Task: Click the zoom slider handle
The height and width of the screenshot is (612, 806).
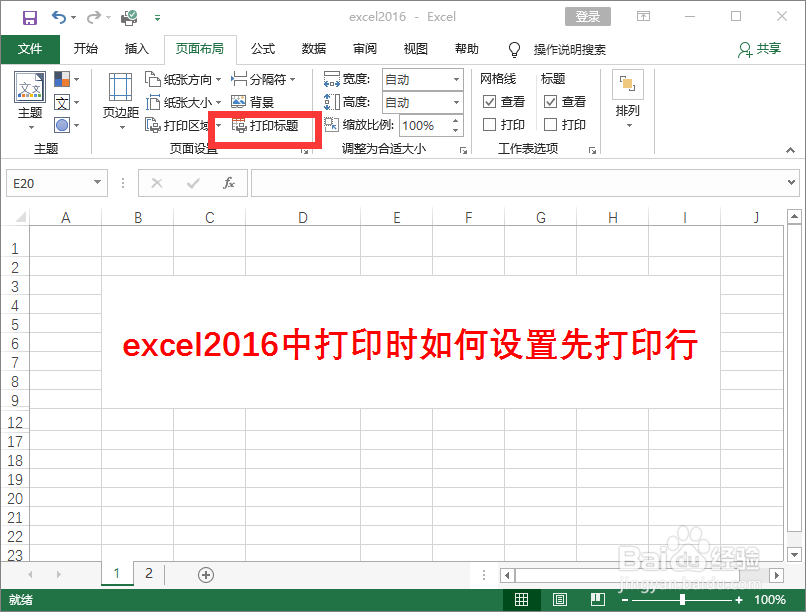Action: coord(682,599)
